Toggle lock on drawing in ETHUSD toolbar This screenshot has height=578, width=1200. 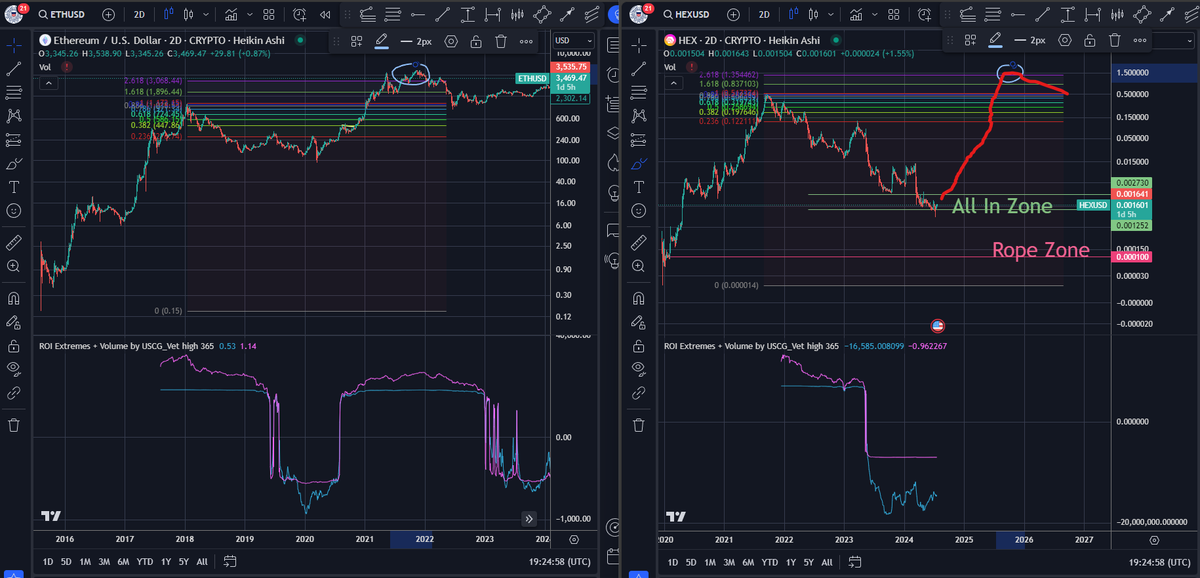(476, 41)
